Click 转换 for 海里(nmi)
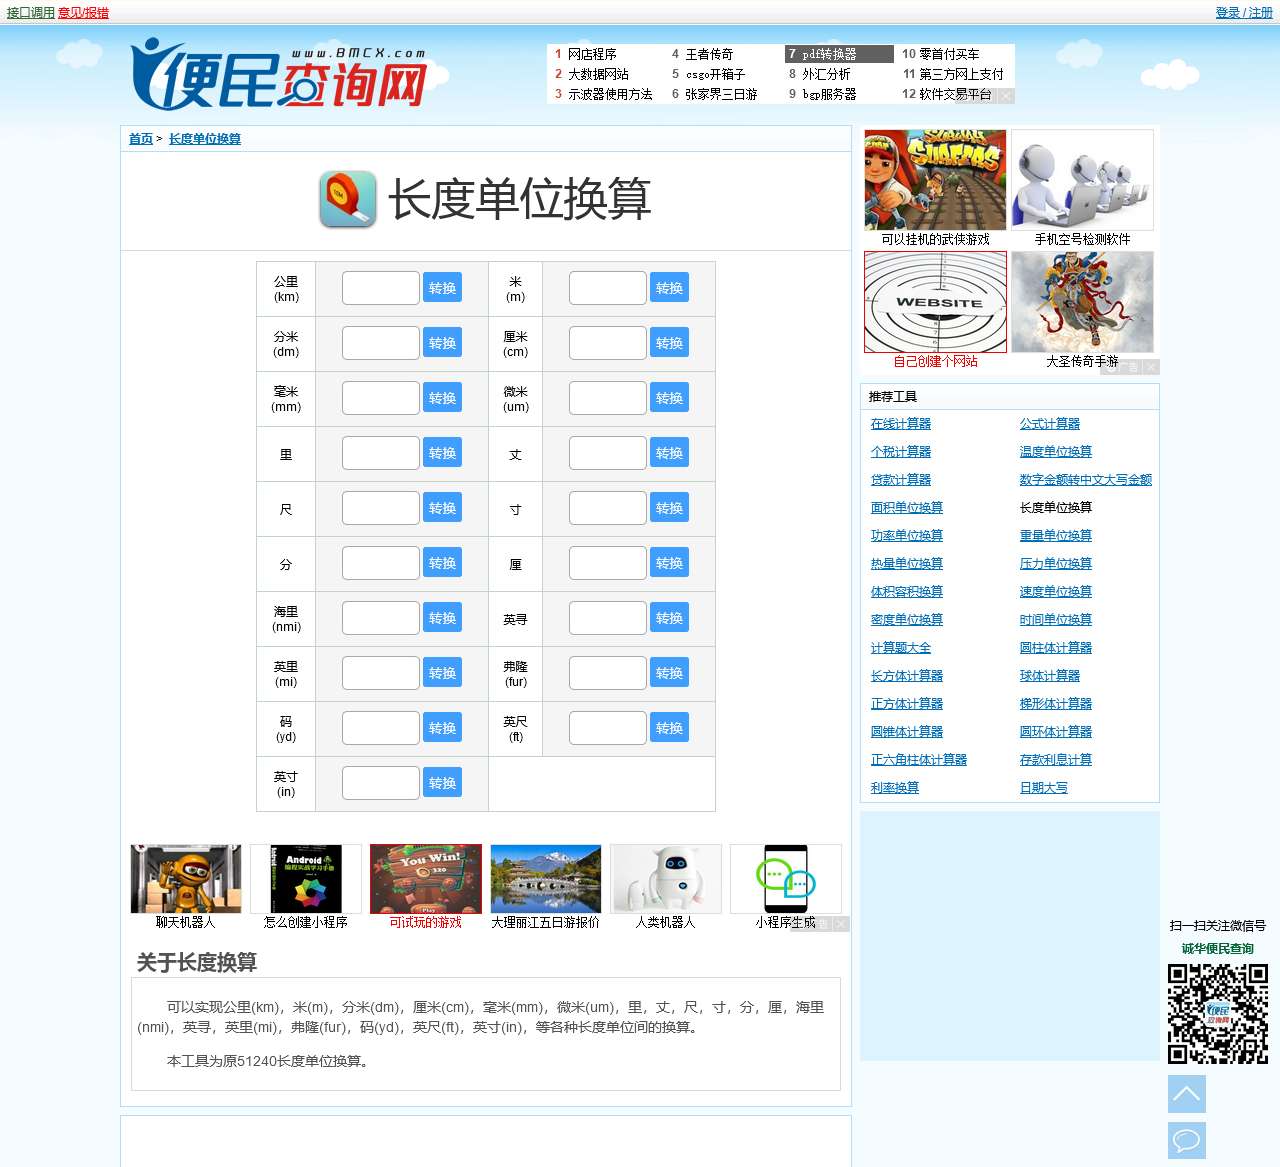 (442, 618)
